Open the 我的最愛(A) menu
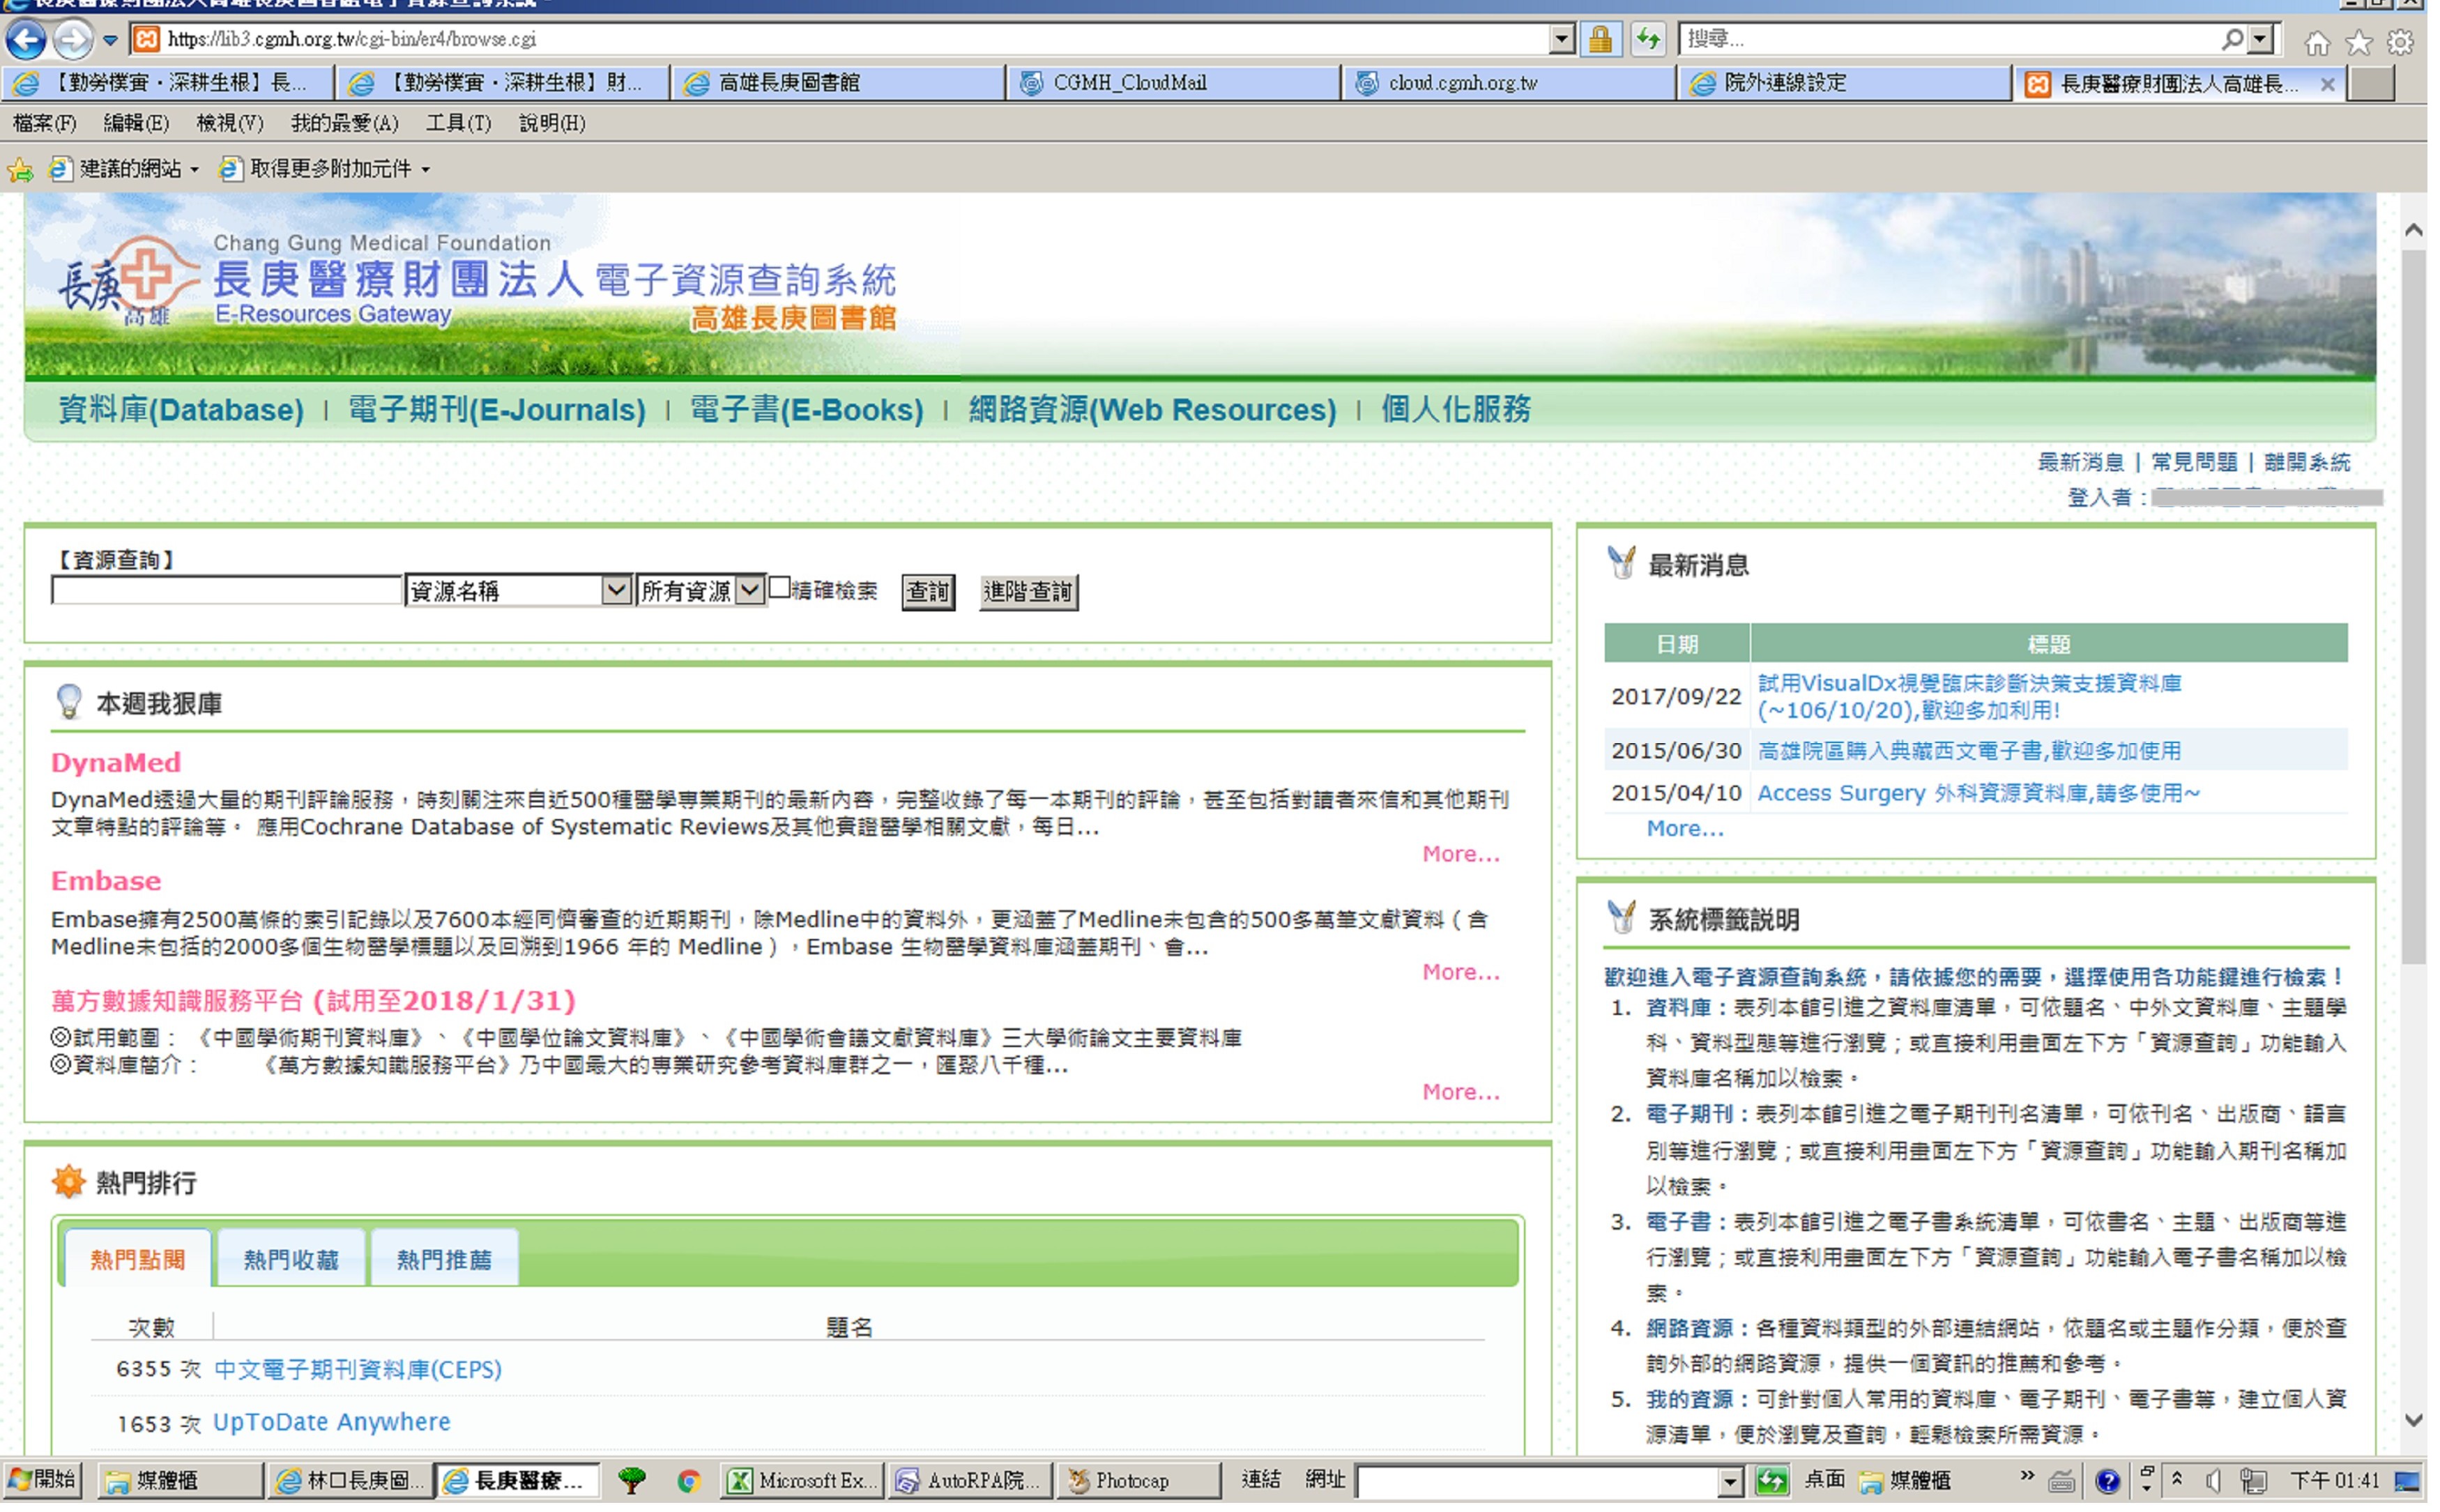The height and width of the screenshot is (1512, 2440). point(346,124)
